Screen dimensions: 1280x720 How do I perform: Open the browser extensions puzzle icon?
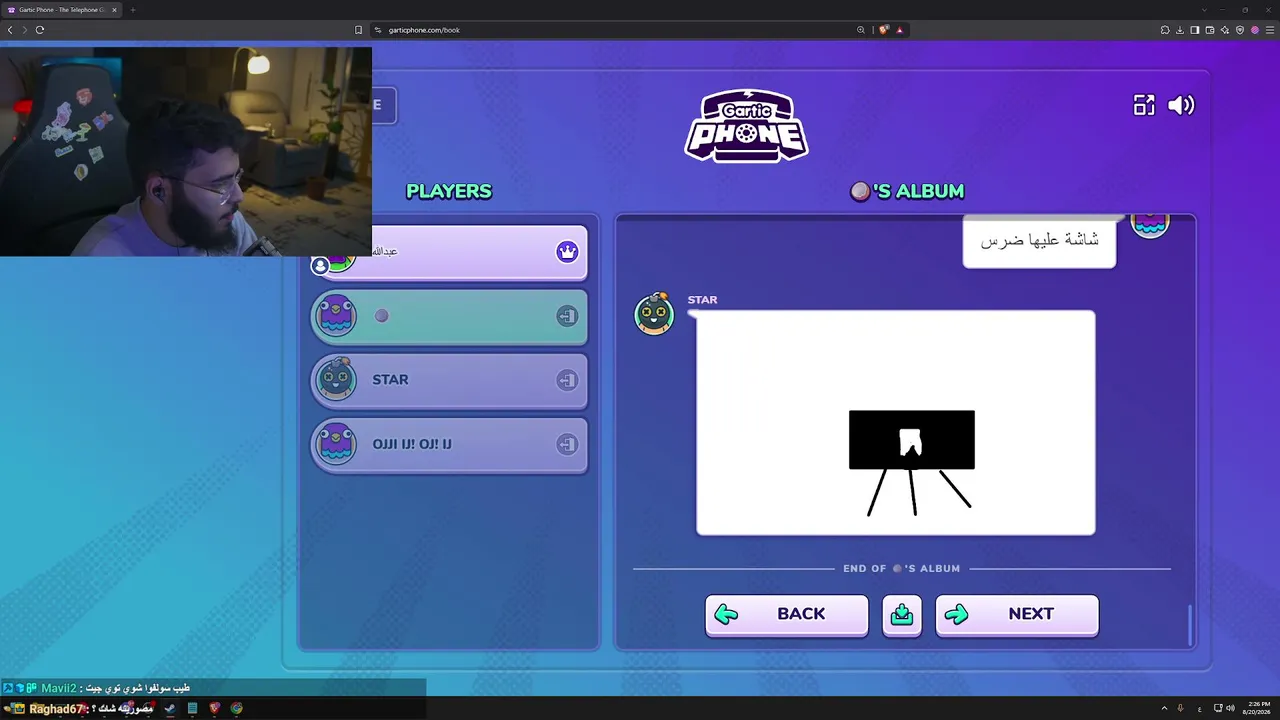pos(1165,30)
